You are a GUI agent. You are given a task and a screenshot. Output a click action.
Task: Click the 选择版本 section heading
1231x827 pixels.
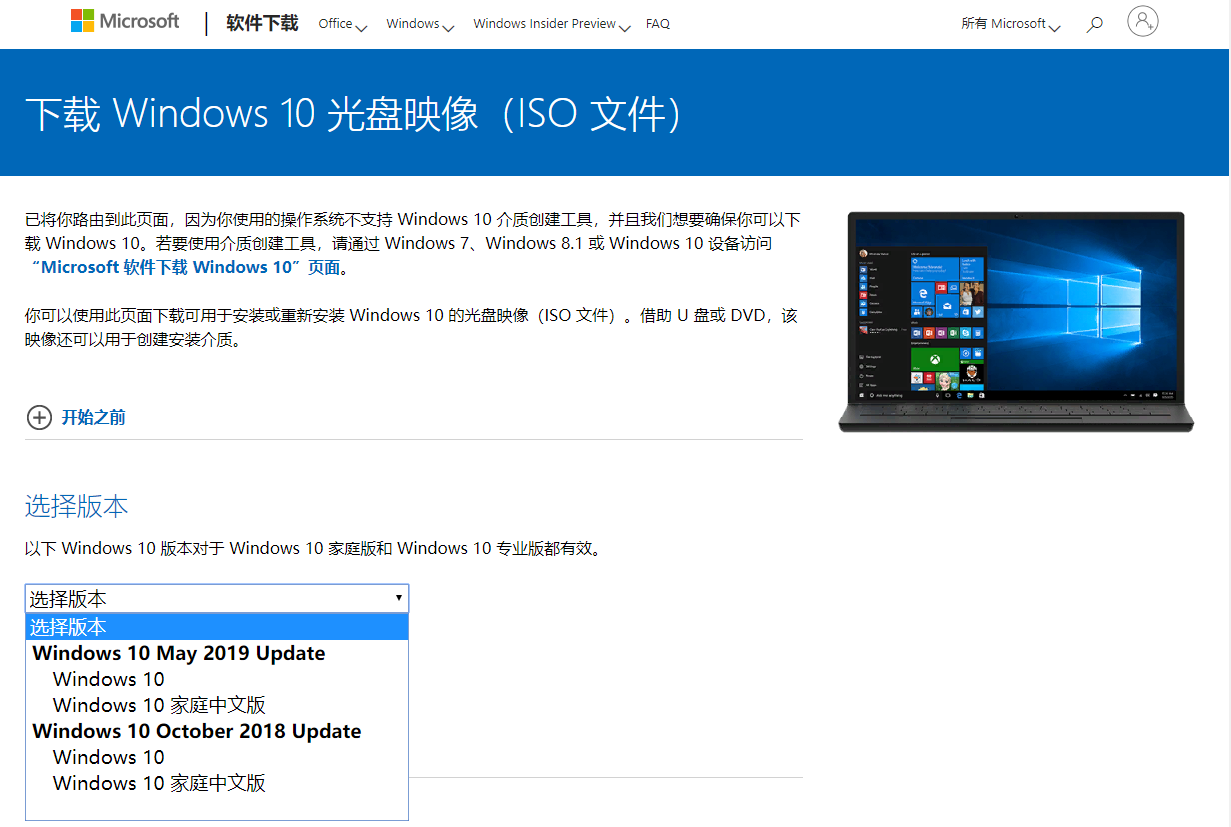[x=76, y=506]
